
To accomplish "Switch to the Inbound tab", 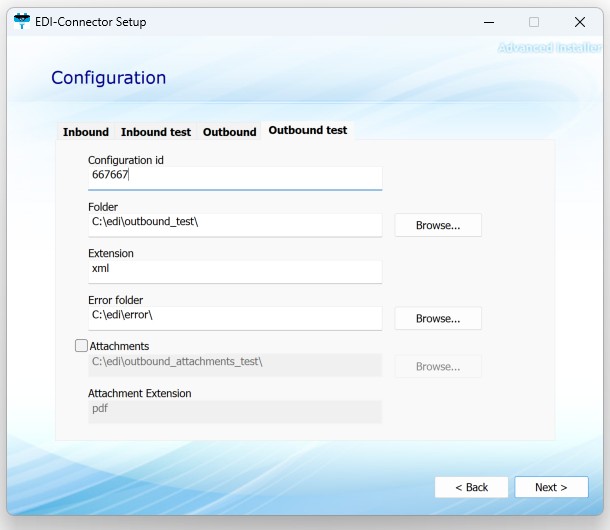I will pyautogui.click(x=86, y=132).
